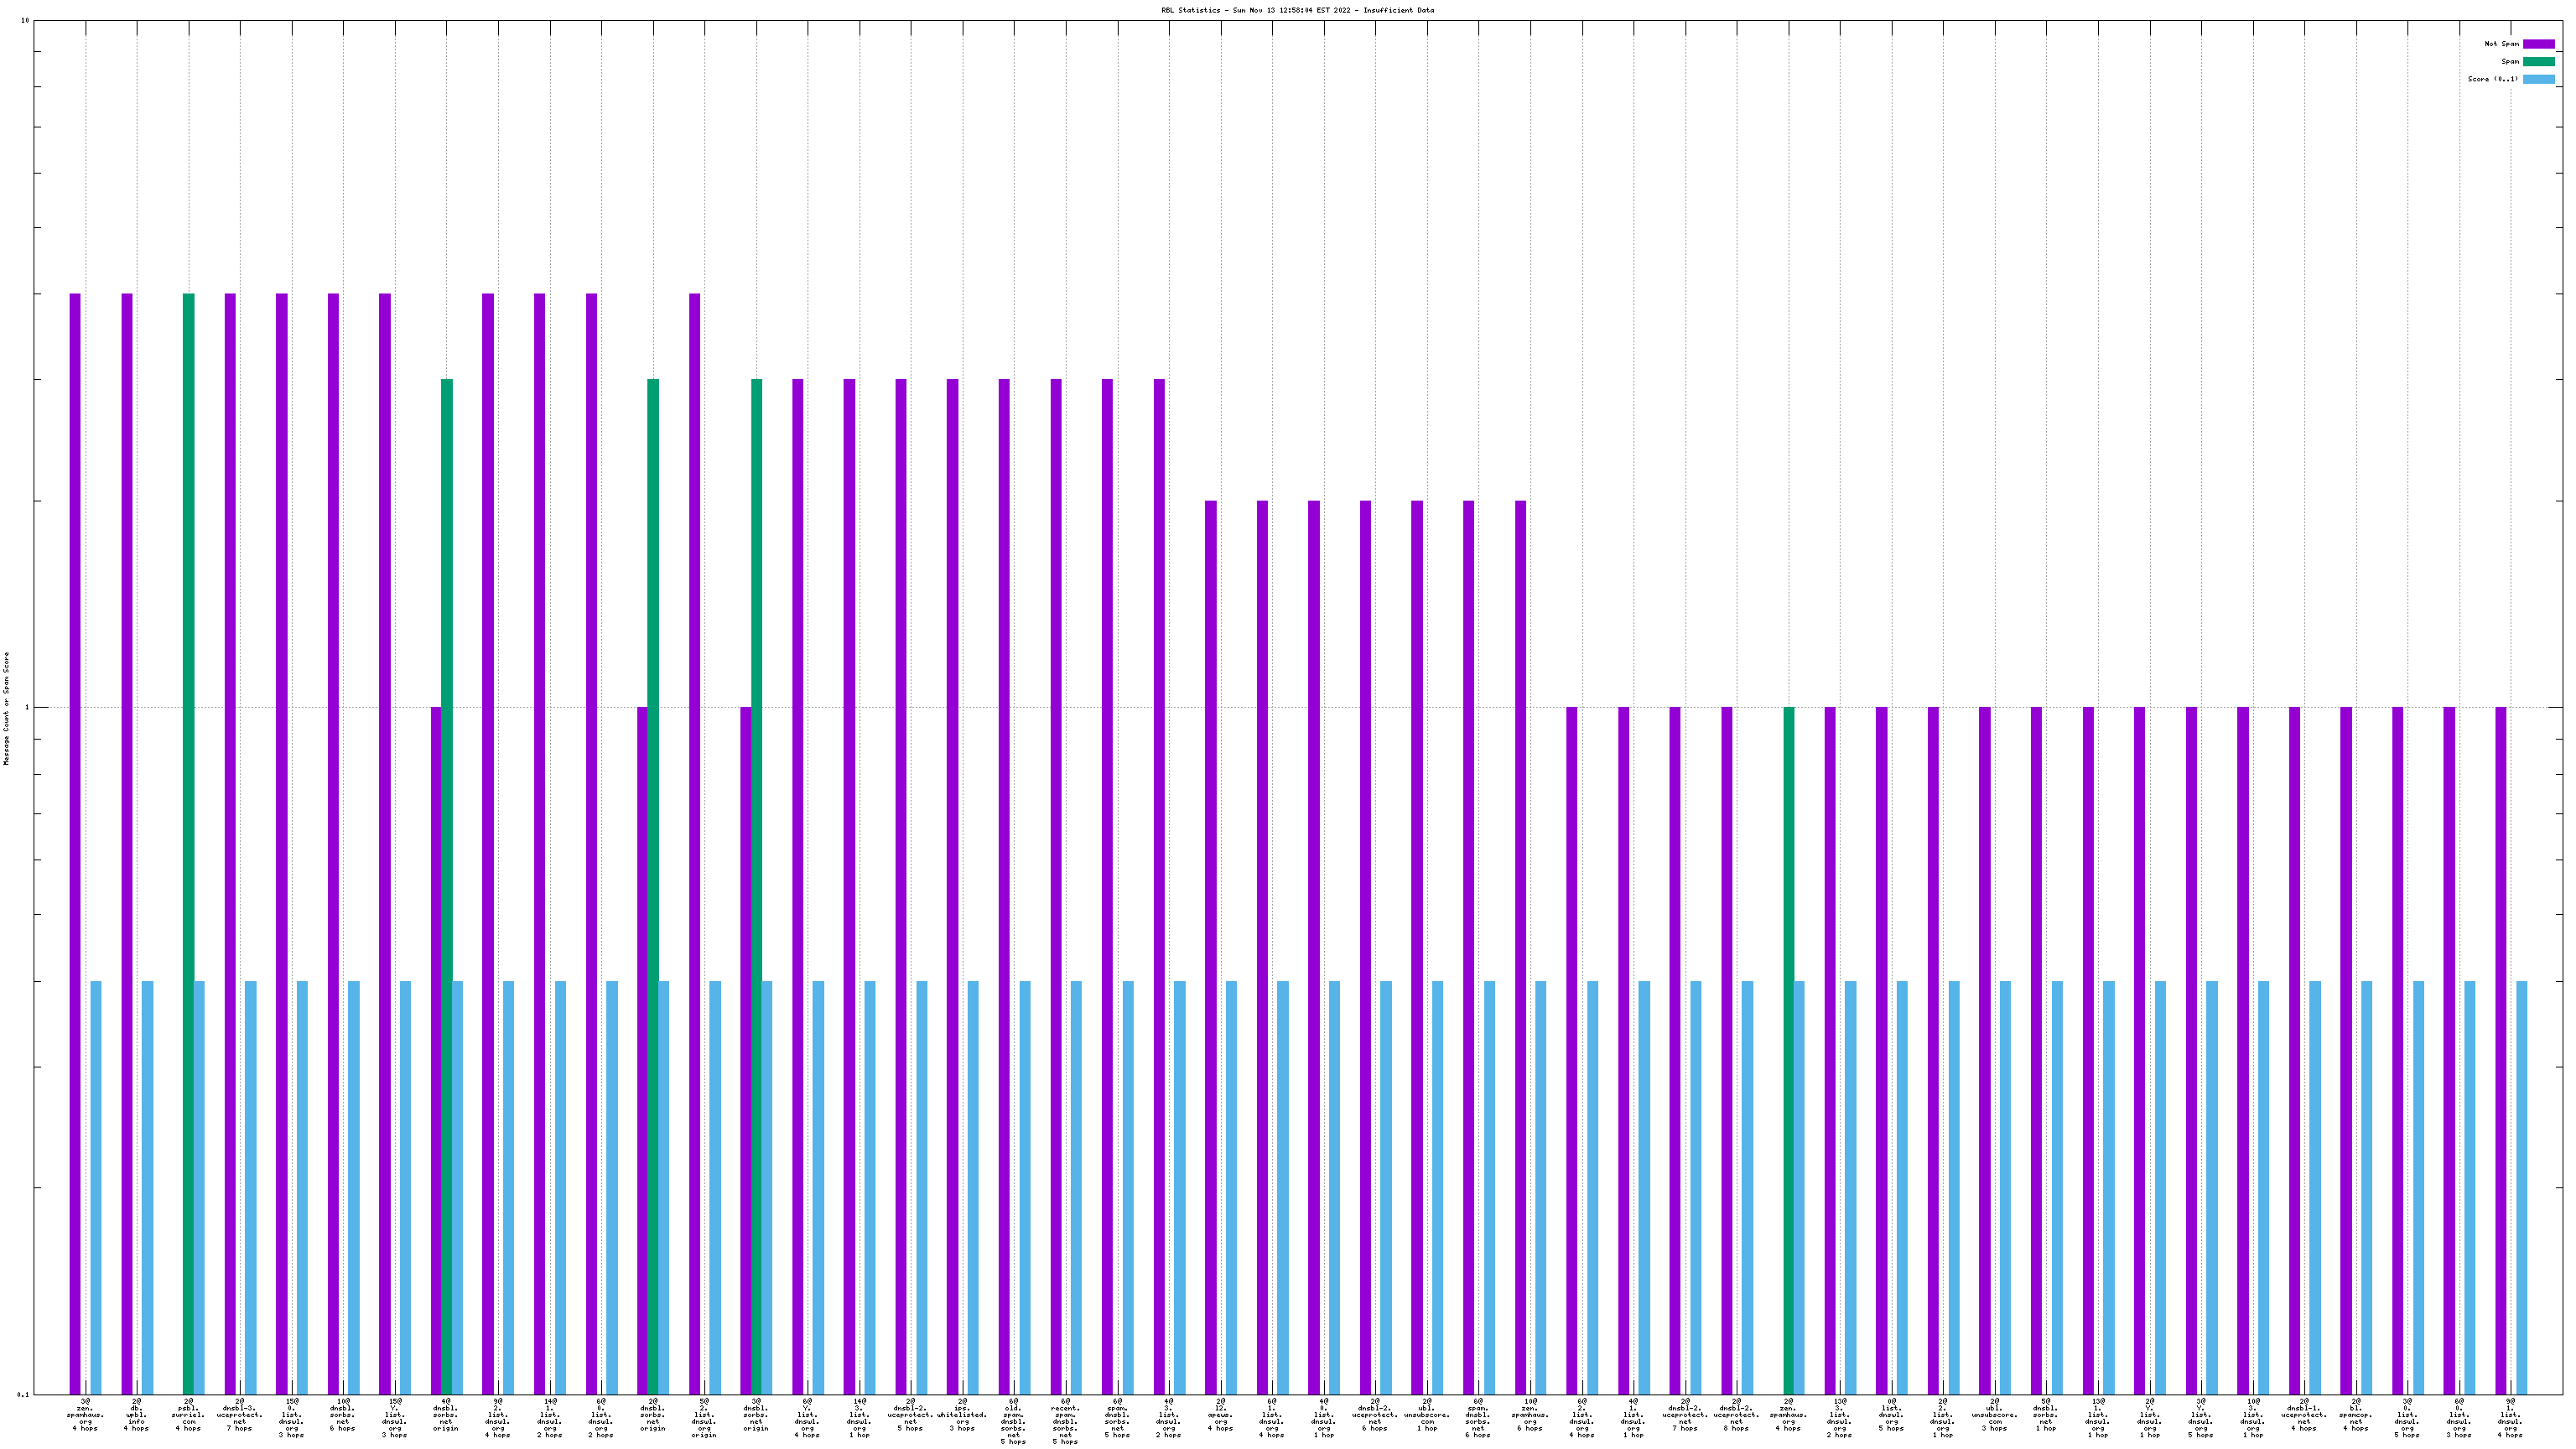Image resolution: width=2576 pixels, height=1449 pixels.
Task: Select the old.spam.dnsbl.sorbs.net axis label
Action: coord(1013,1421)
